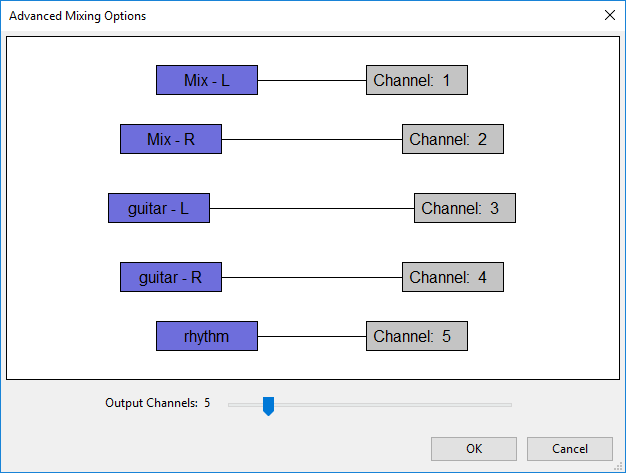This screenshot has width=626, height=473.
Task: Click slider track right of the thumb
Action: pyautogui.click(x=400, y=405)
